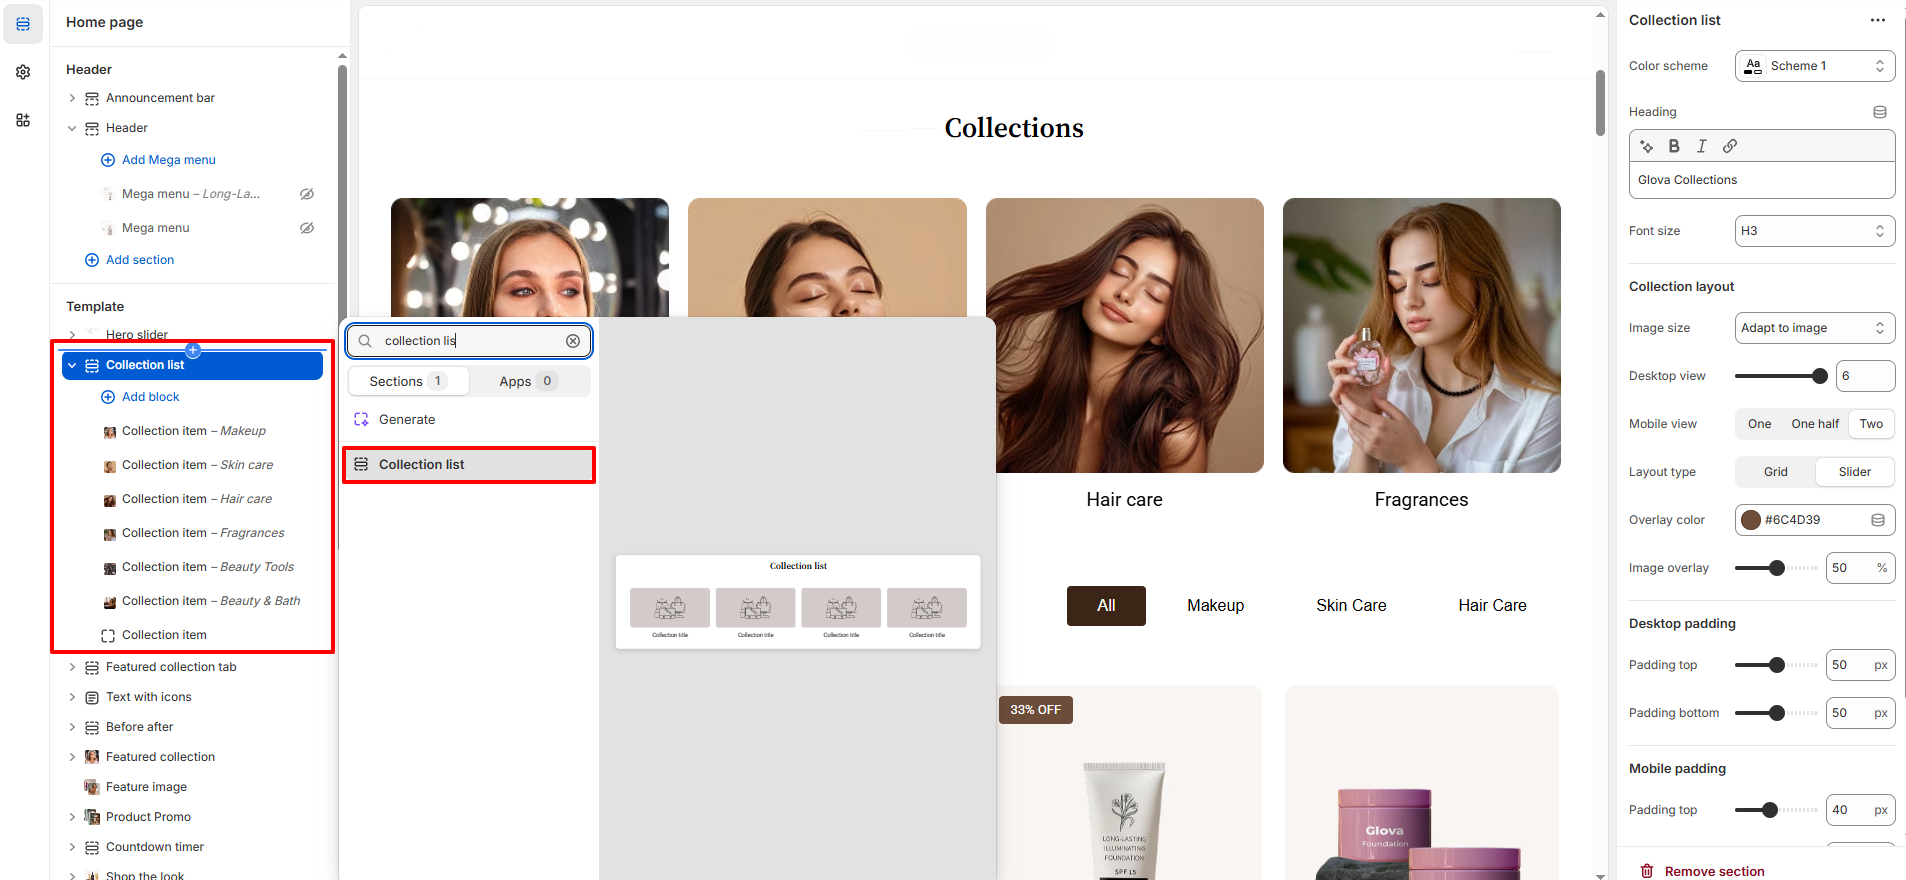Select Slider layout type
This screenshot has height=880, width=1906.
click(x=1854, y=472)
